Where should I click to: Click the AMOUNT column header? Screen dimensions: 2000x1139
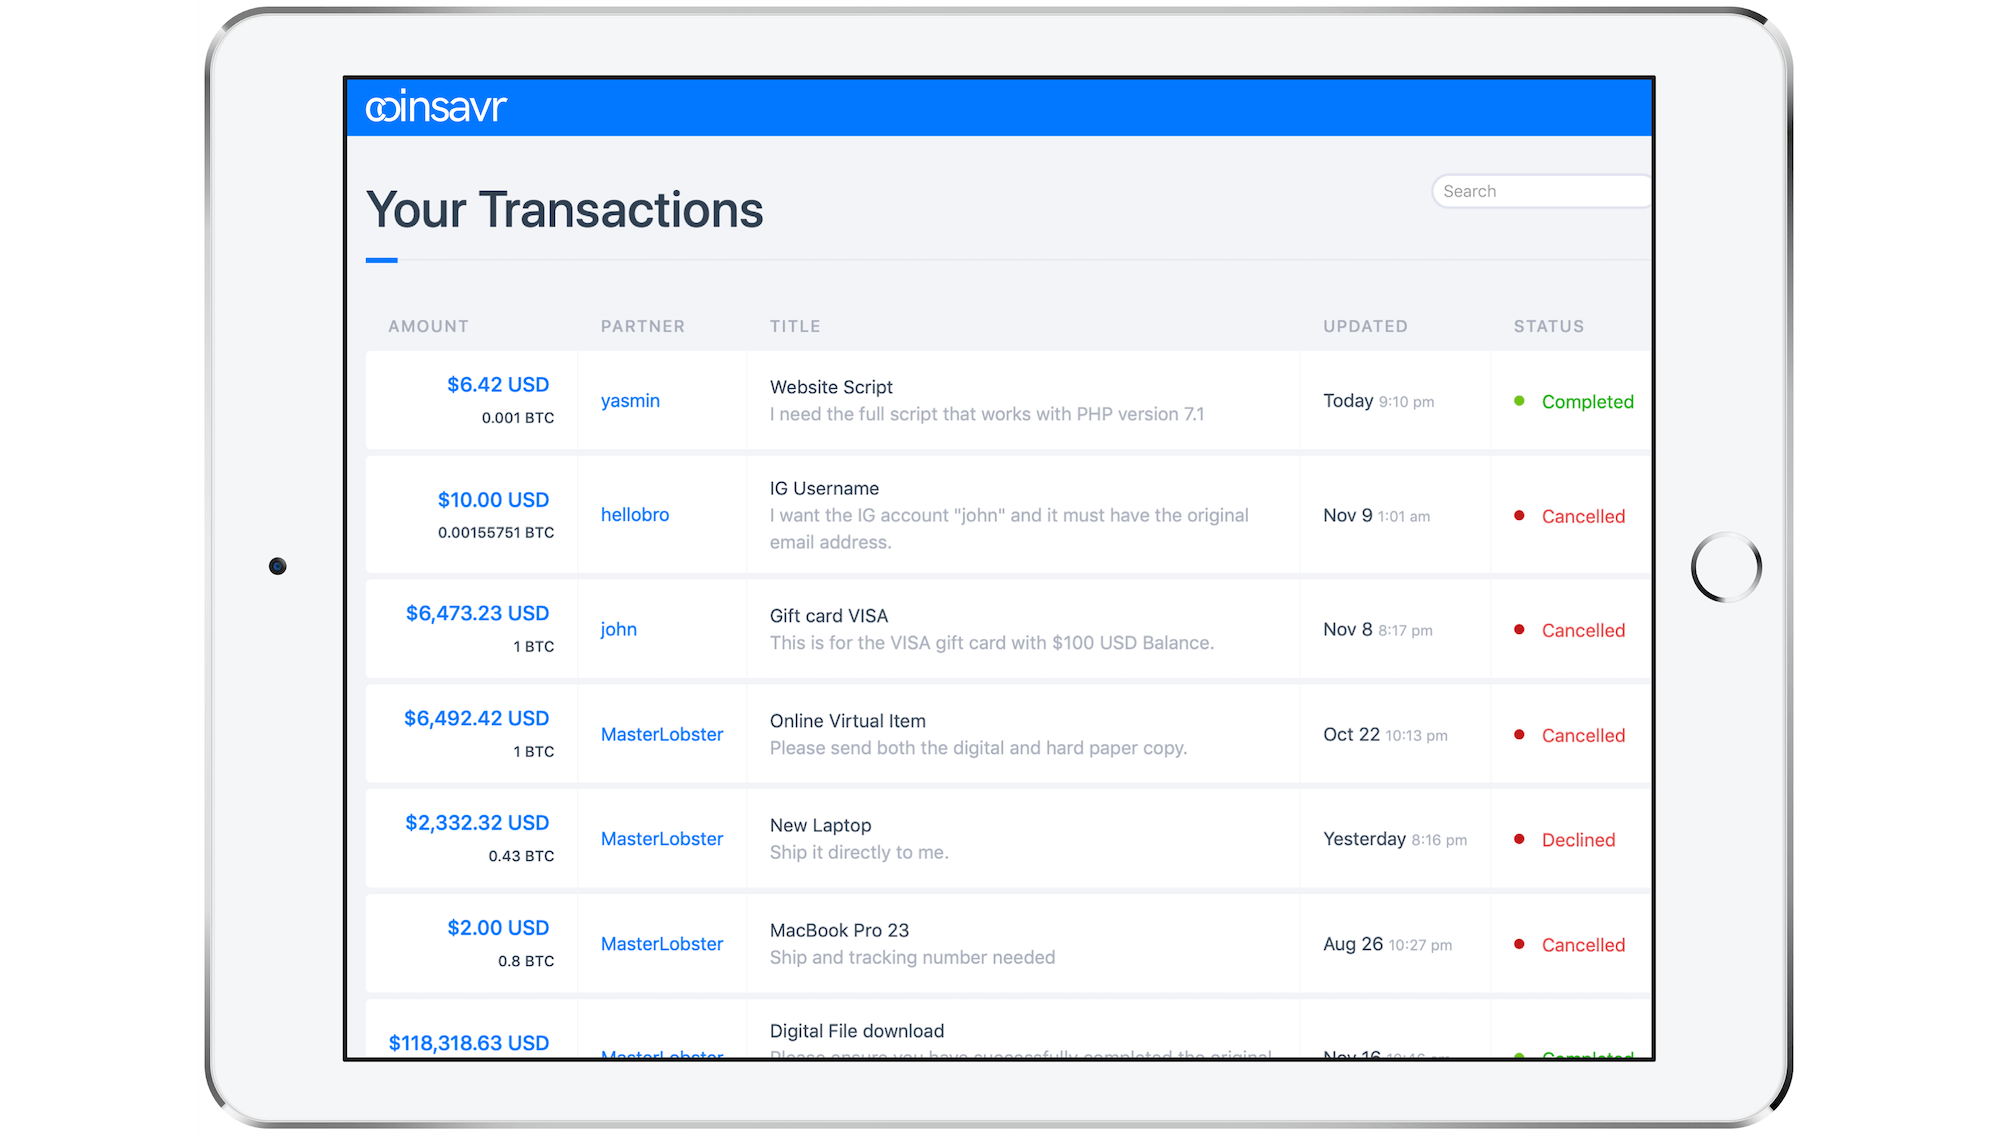pos(429,326)
